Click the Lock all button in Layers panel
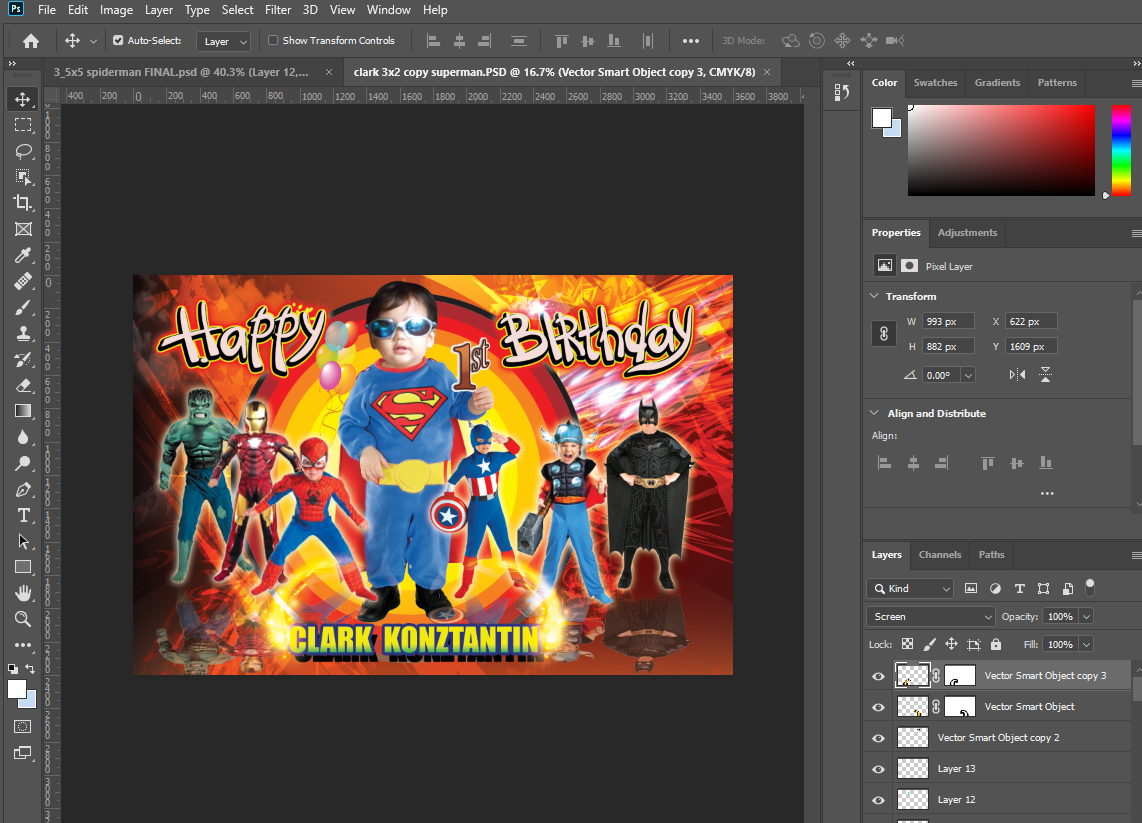The image size is (1142, 823). [995, 644]
